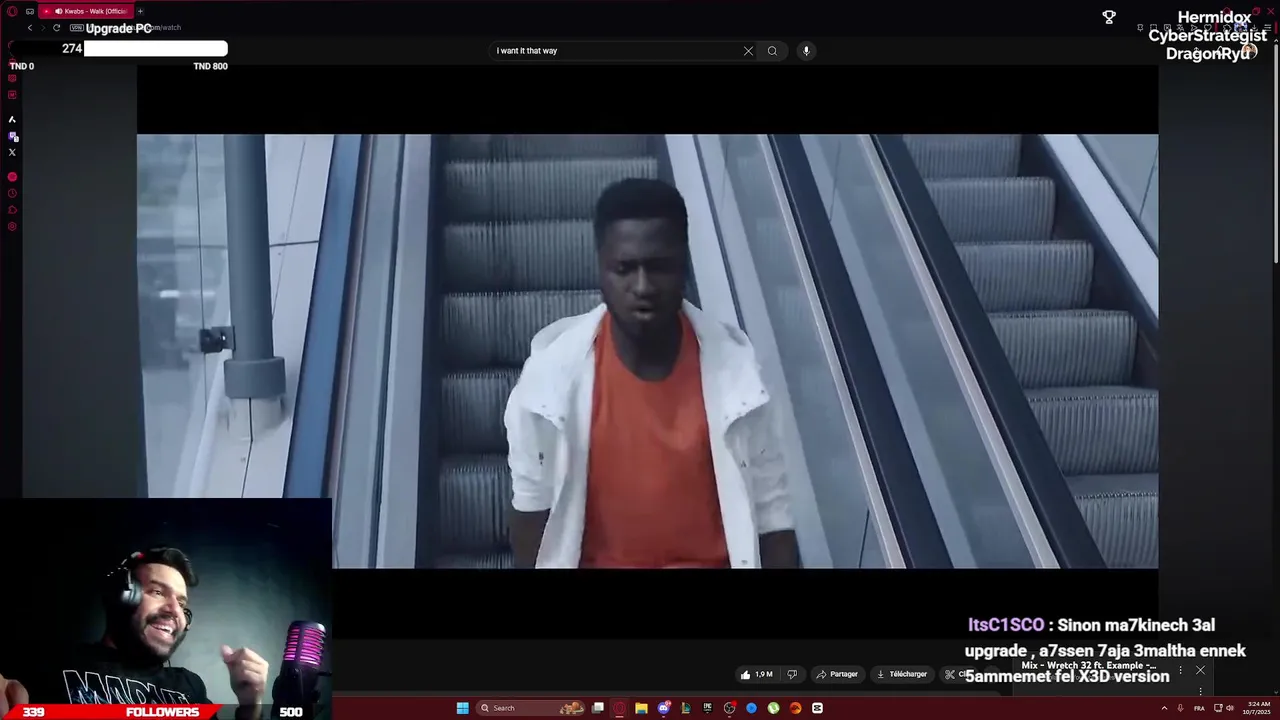Reload the current page

tap(56, 28)
